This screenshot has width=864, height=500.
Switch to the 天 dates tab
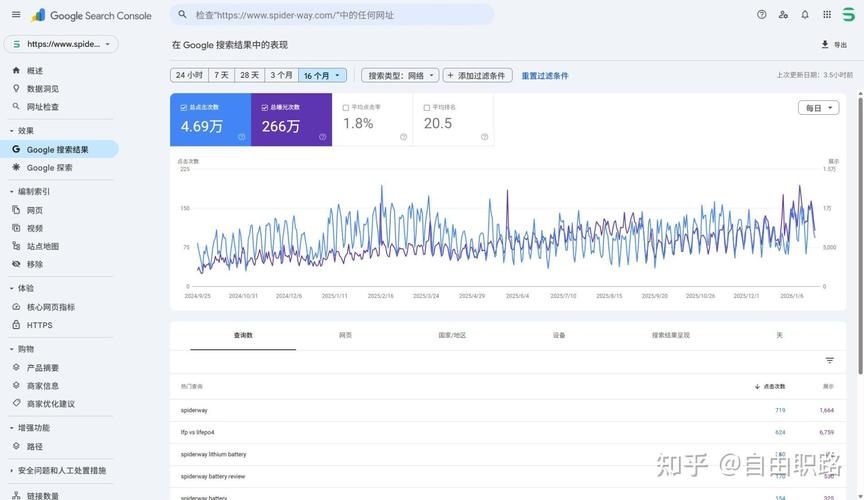point(779,335)
